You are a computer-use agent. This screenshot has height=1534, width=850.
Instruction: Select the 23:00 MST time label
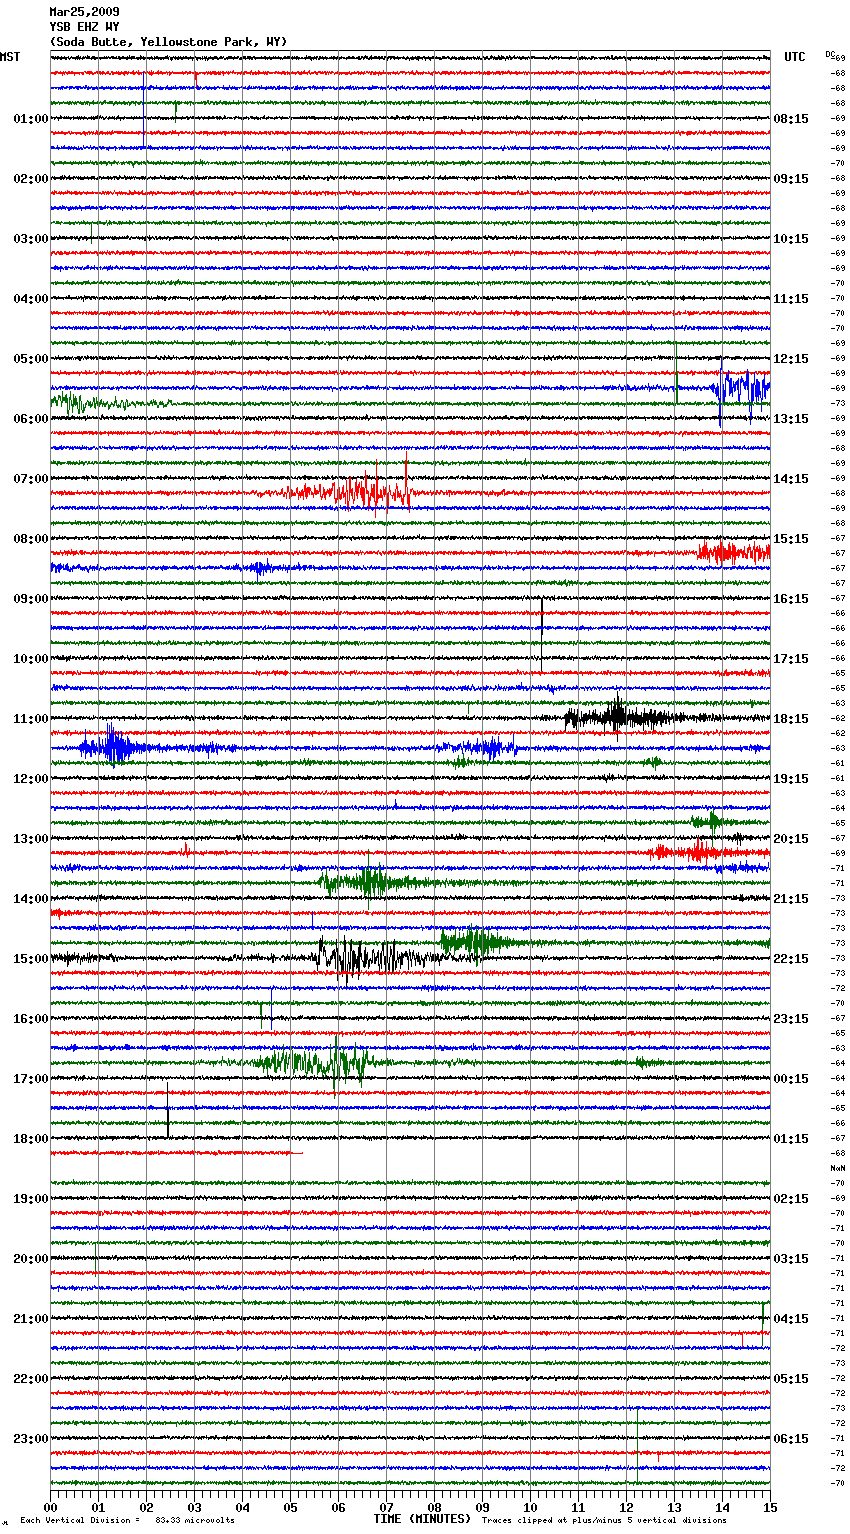tap(30, 1439)
